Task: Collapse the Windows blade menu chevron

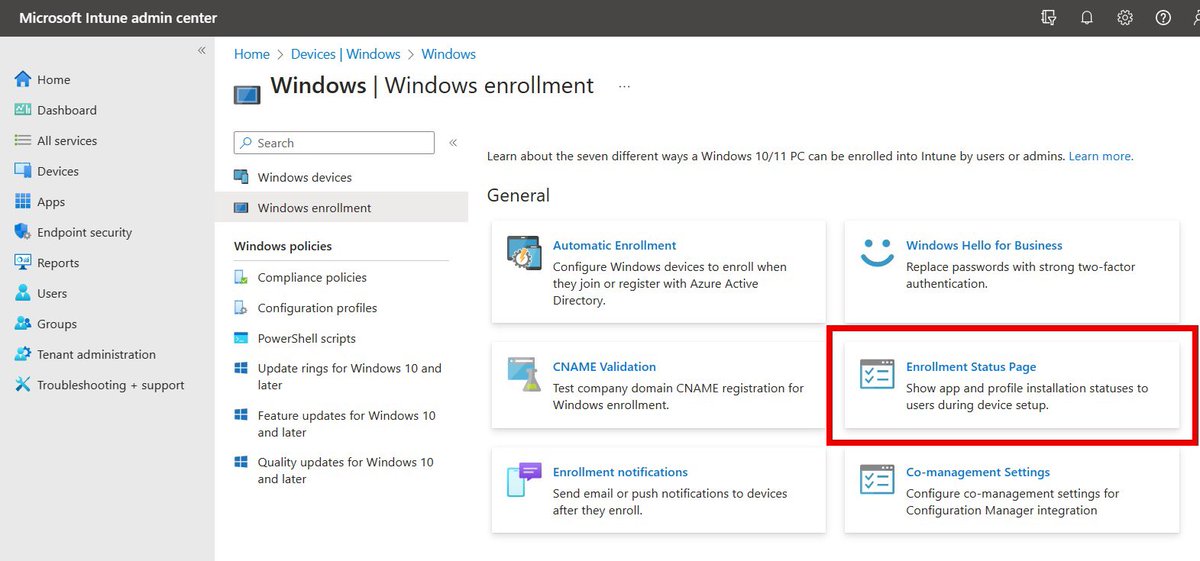Action: (453, 143)
